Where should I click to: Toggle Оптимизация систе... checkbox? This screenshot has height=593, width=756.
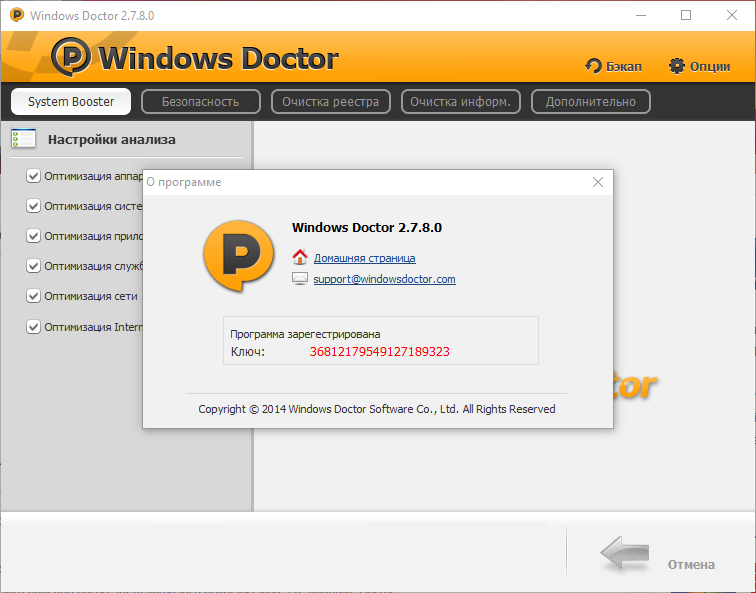coord(33,206)
